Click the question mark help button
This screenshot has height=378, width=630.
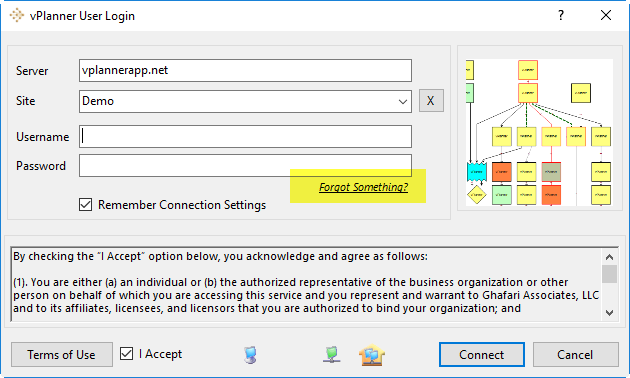coord(560,15)
